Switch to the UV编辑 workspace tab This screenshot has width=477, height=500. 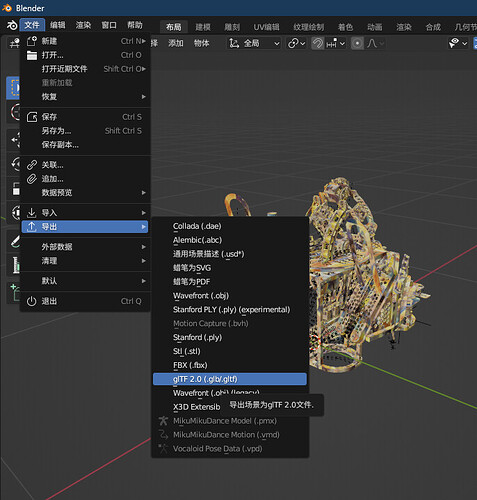coord(266,27)
